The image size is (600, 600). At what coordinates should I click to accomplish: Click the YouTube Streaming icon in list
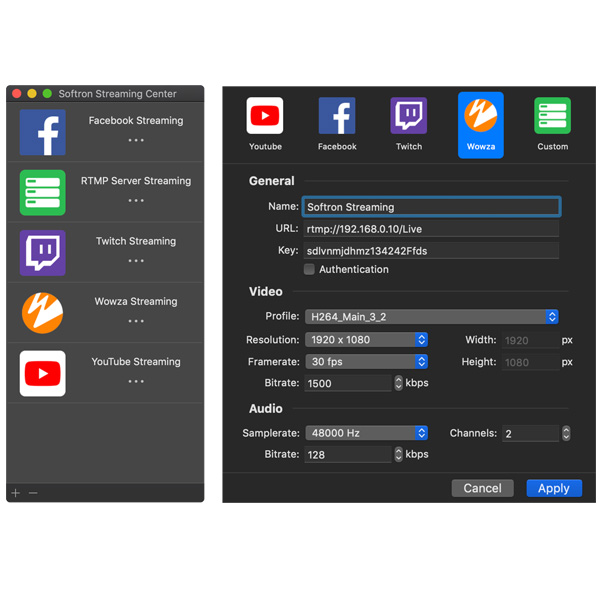[43, 373]
